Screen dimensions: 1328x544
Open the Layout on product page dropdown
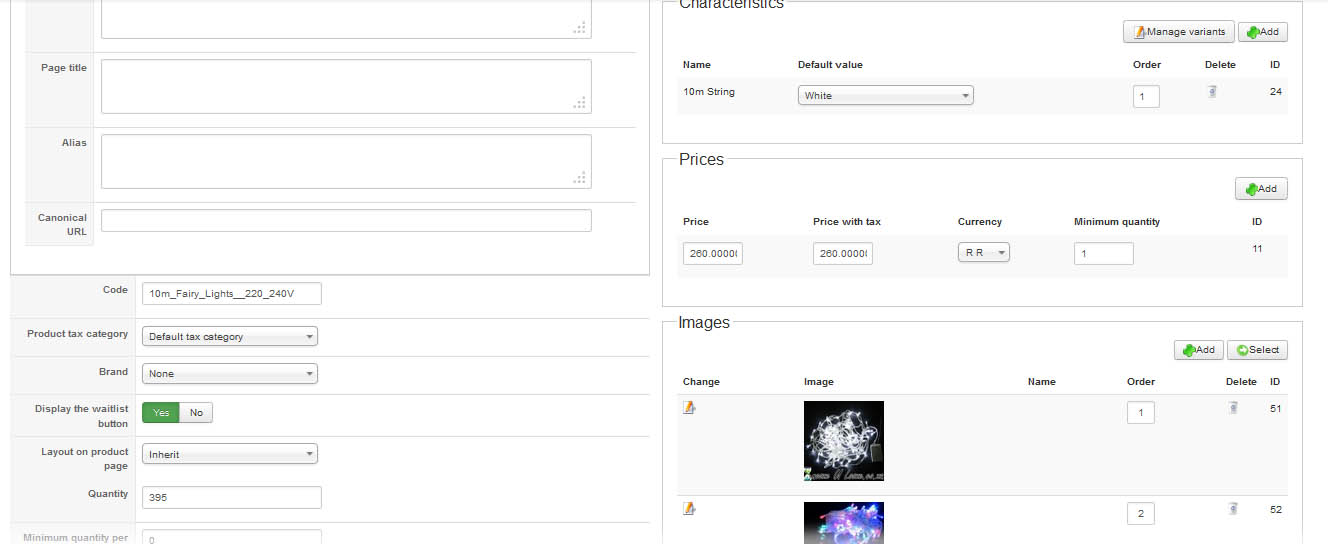tap(230, 454)
